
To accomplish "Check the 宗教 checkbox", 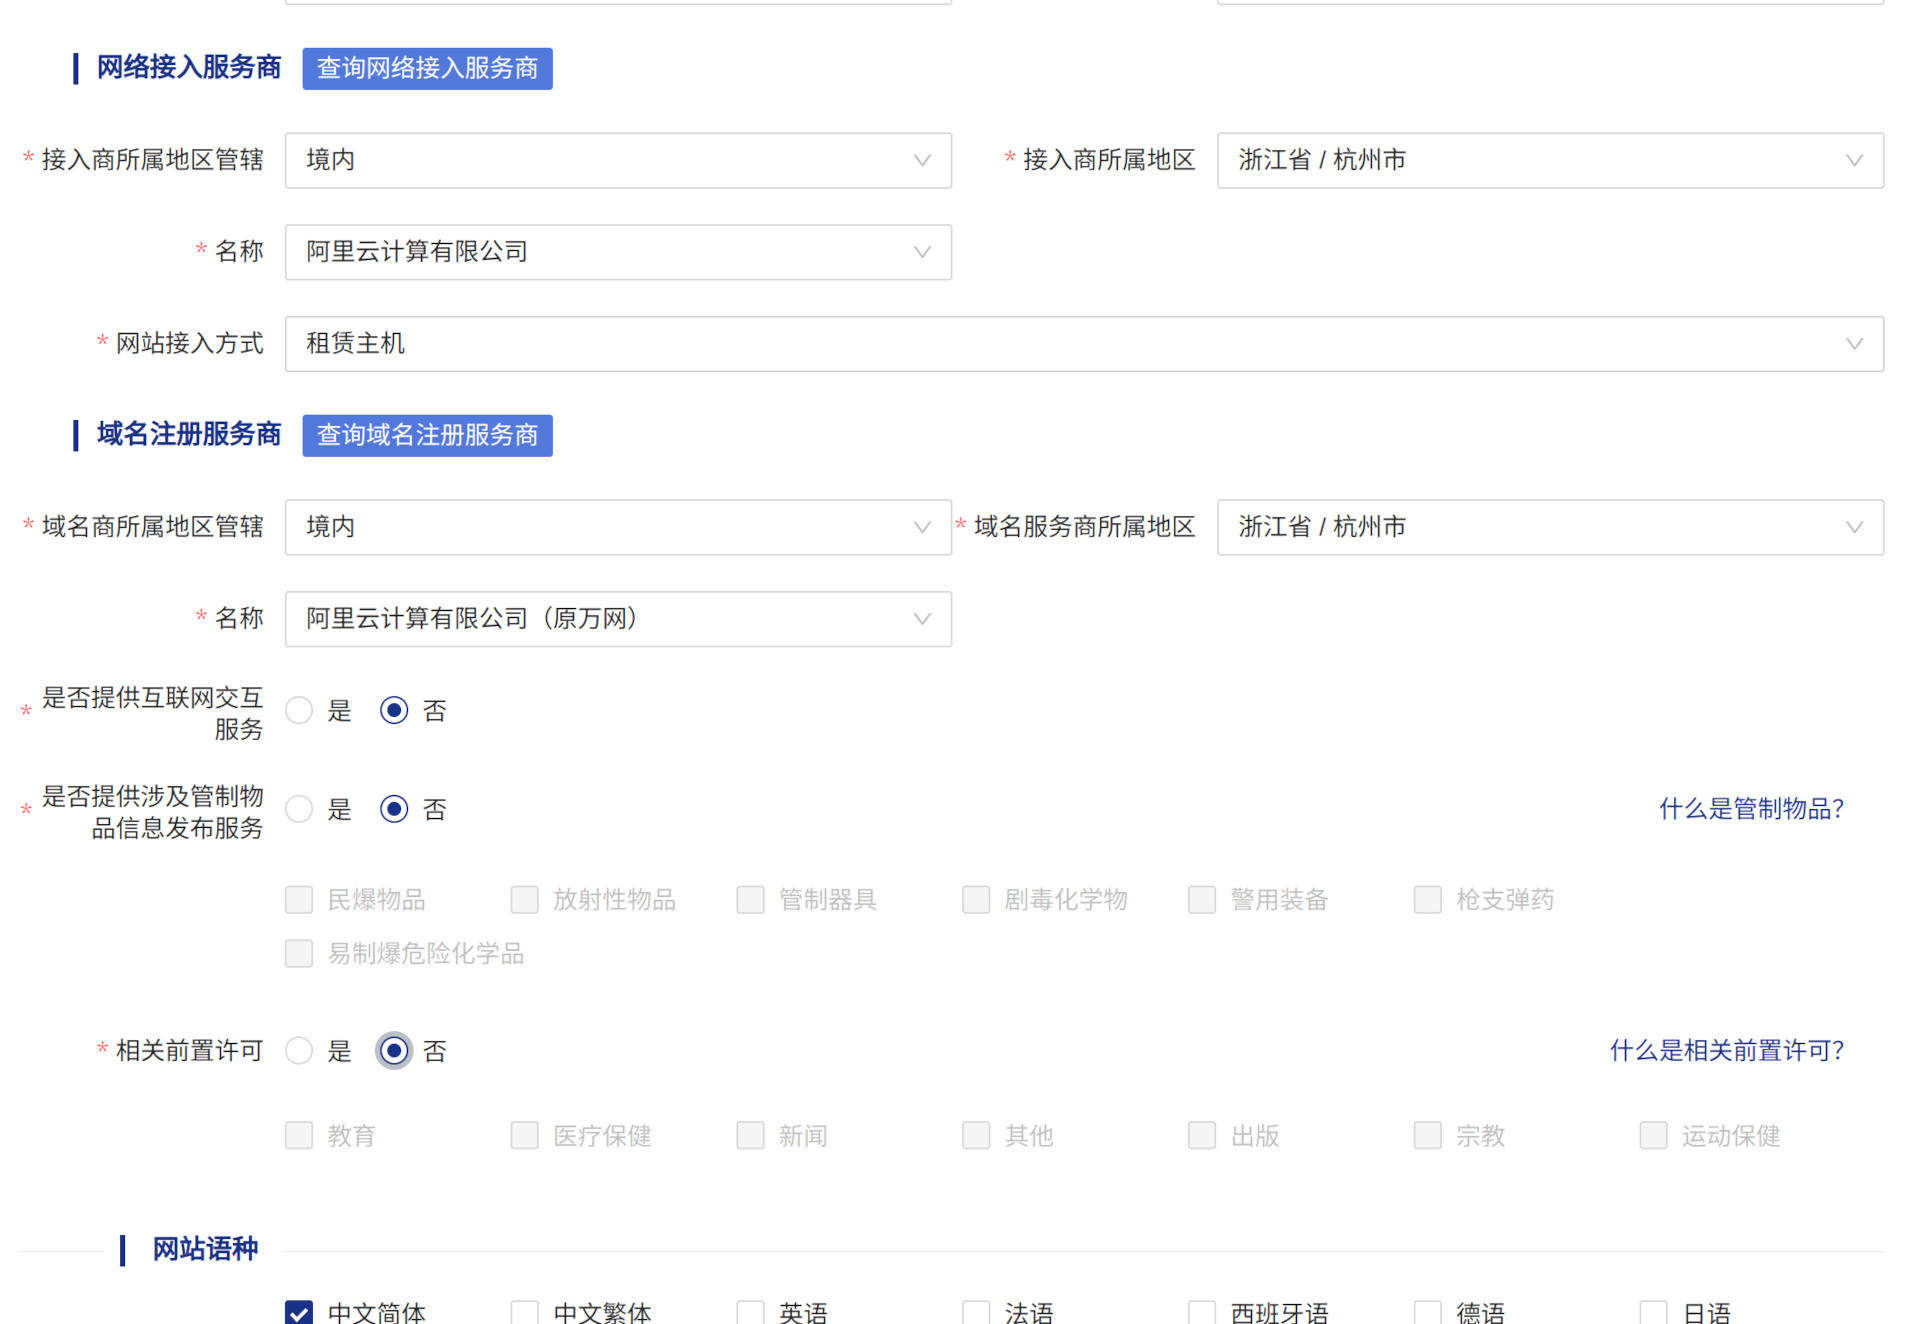I will [x=1427, y=1135].
